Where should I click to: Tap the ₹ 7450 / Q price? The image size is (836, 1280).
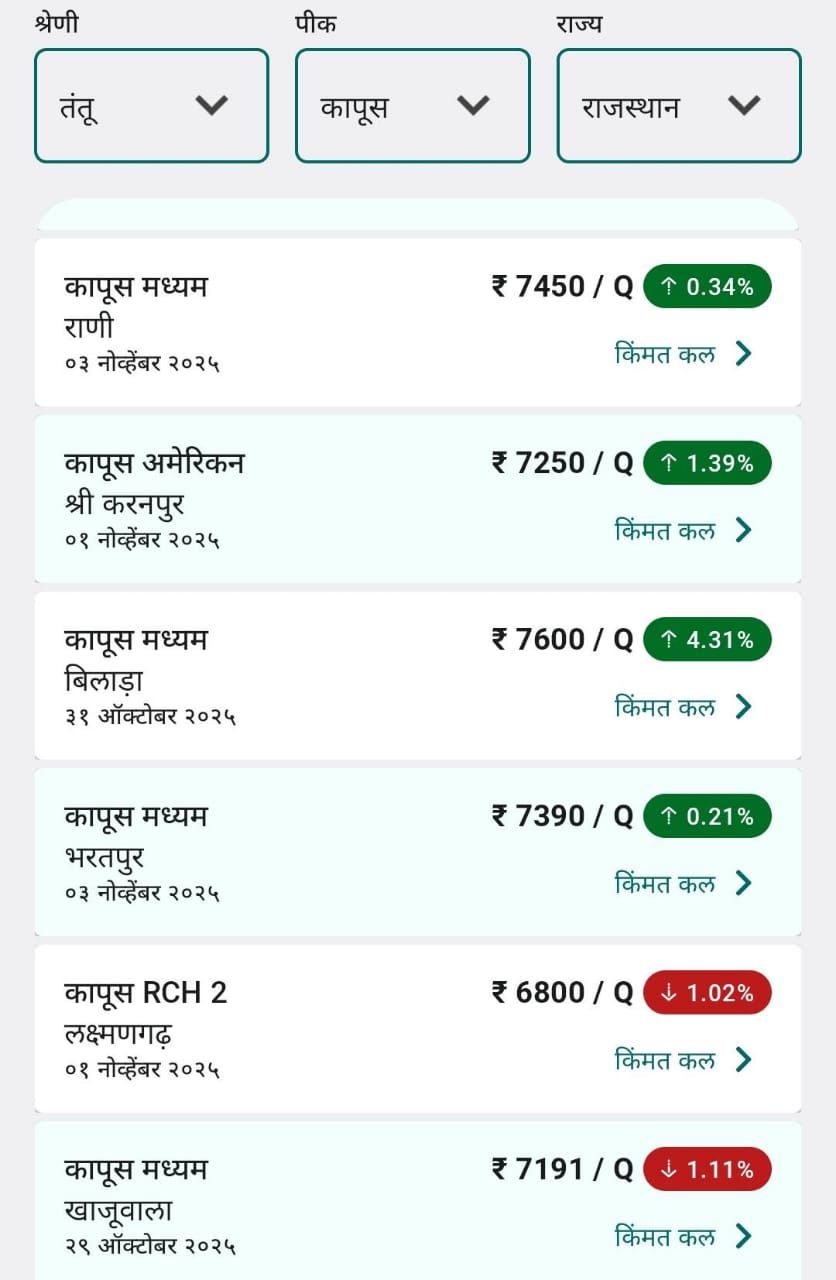point(562,287)
